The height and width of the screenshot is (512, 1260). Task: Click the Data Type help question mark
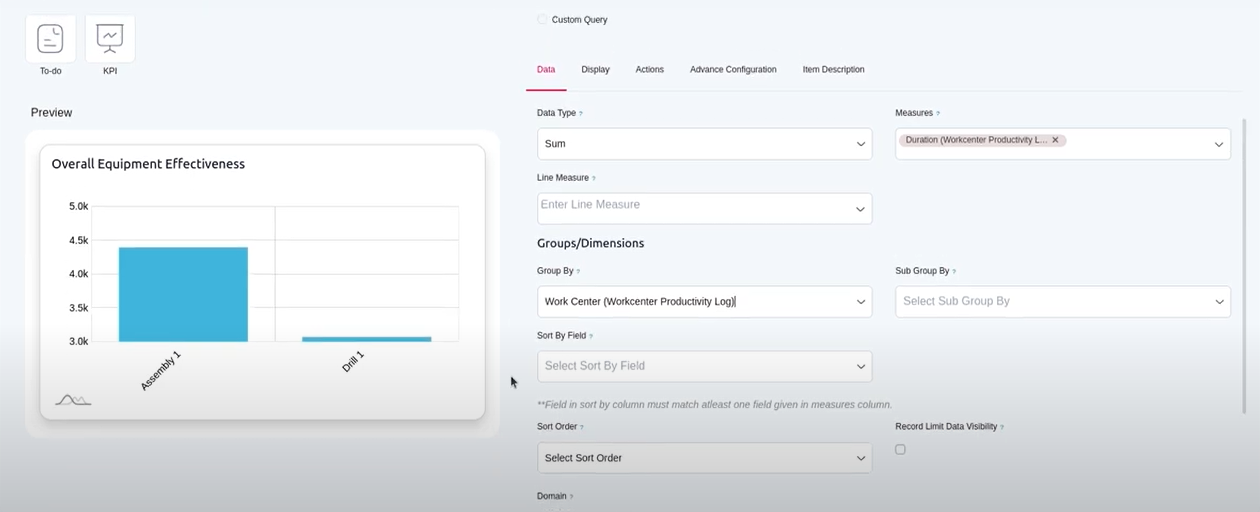(x=581, y=114)
